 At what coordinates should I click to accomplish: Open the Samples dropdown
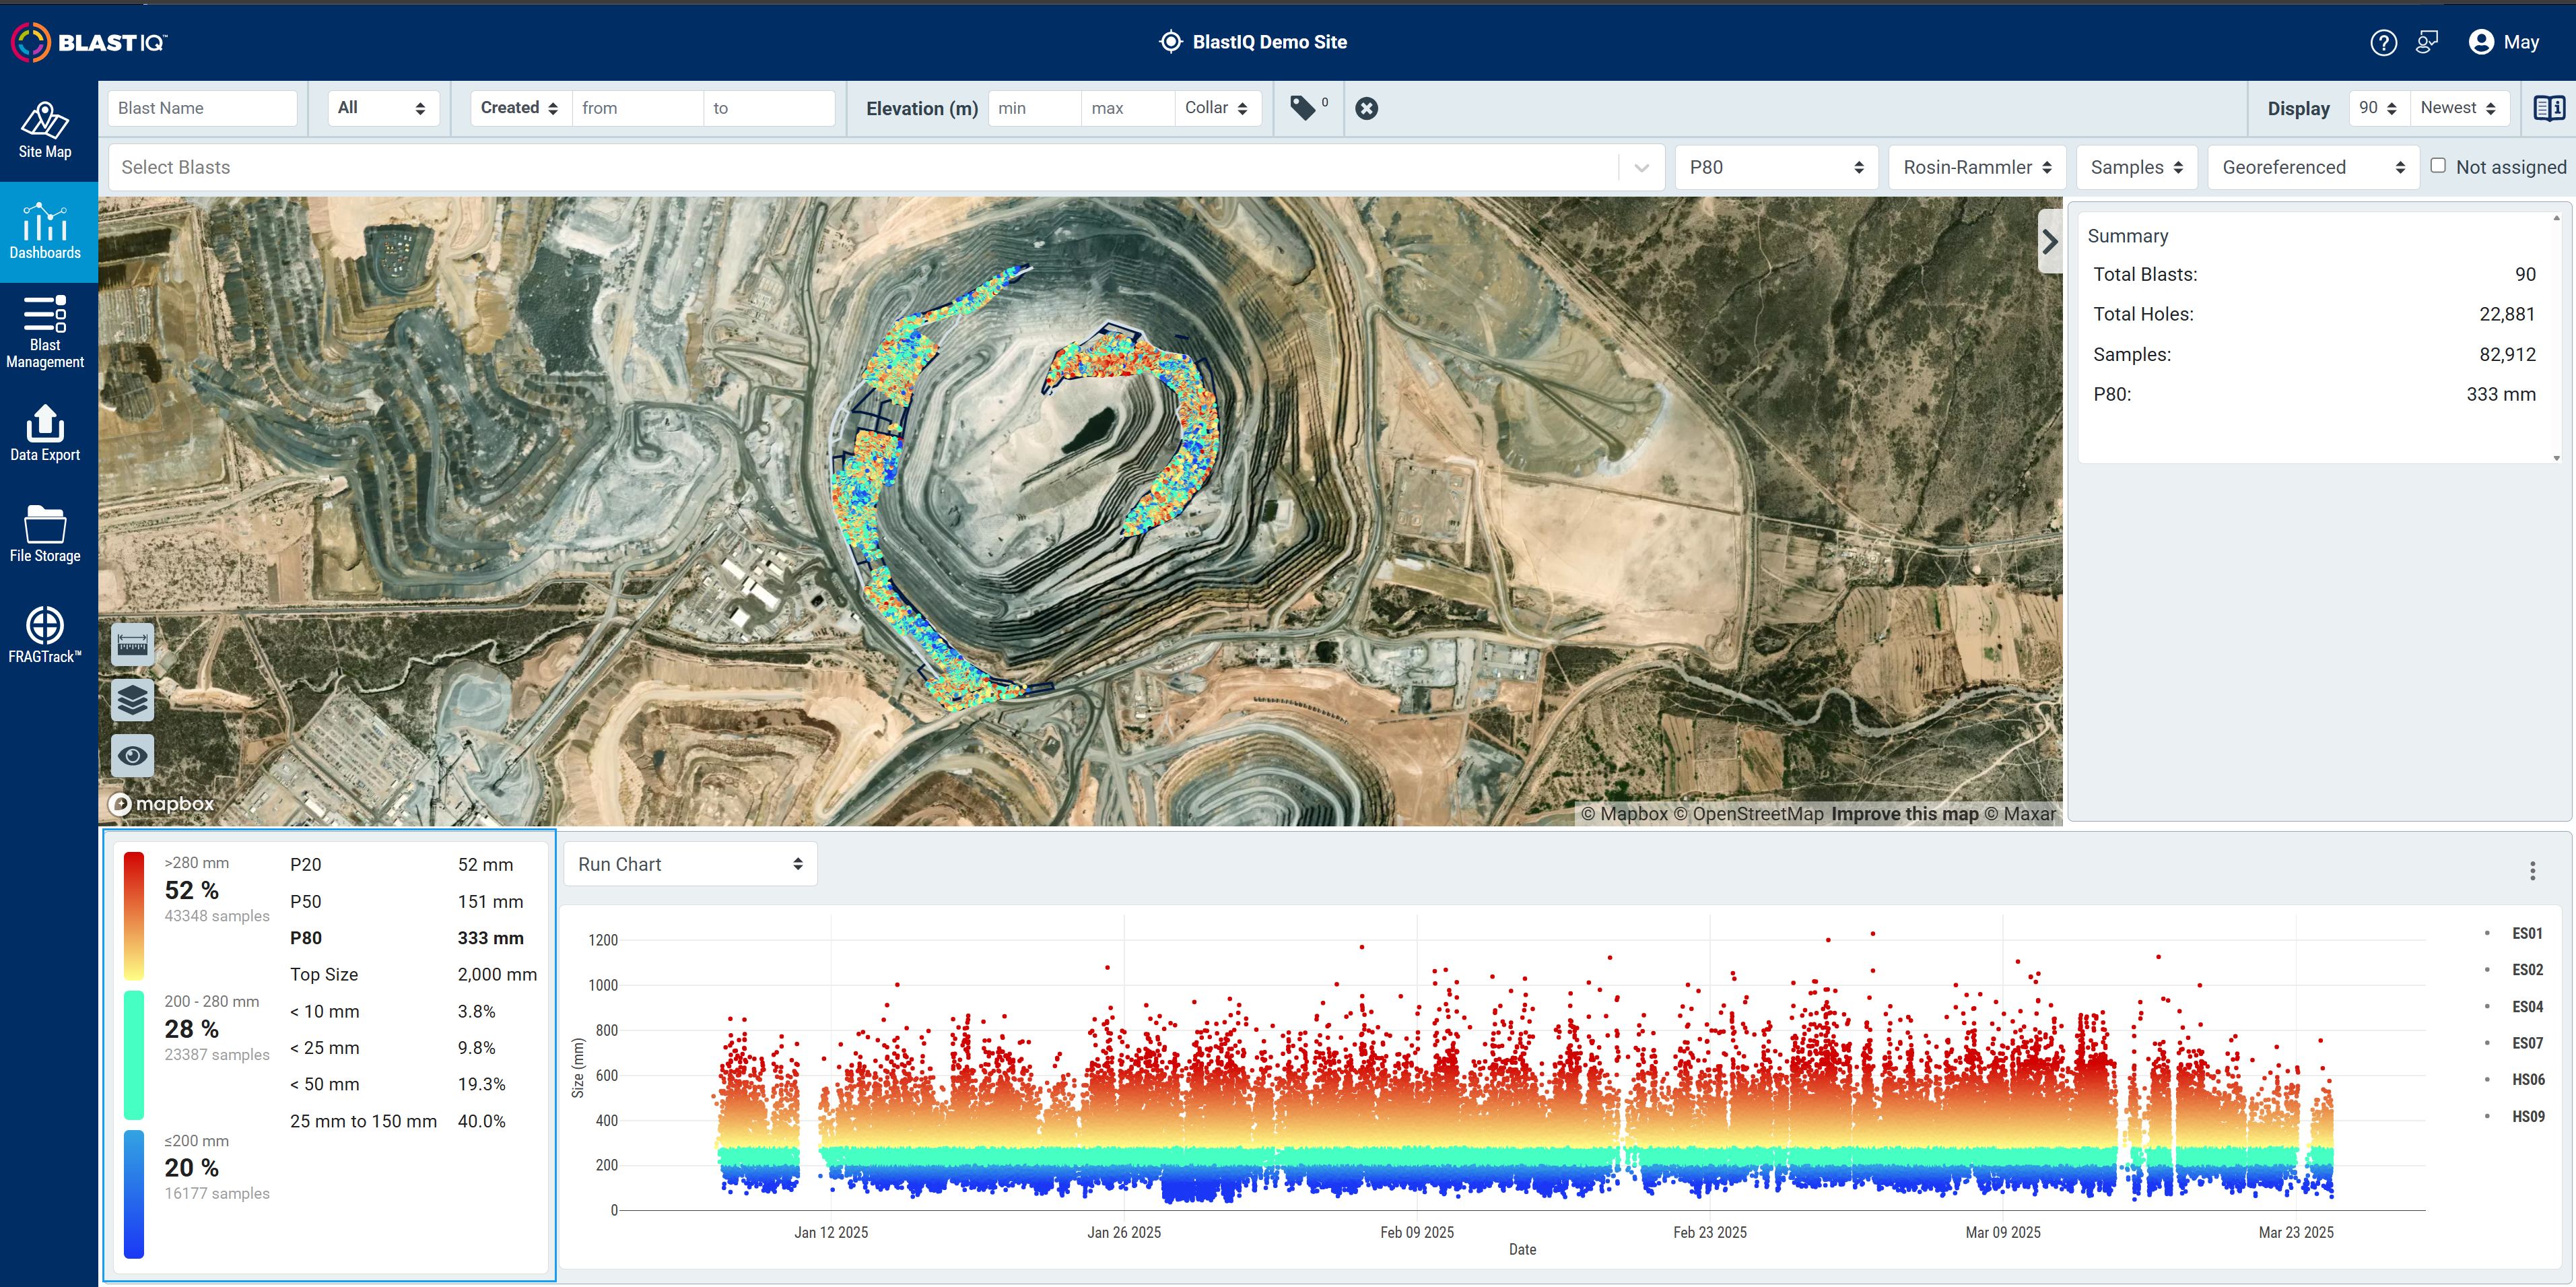click(2136, 168)
